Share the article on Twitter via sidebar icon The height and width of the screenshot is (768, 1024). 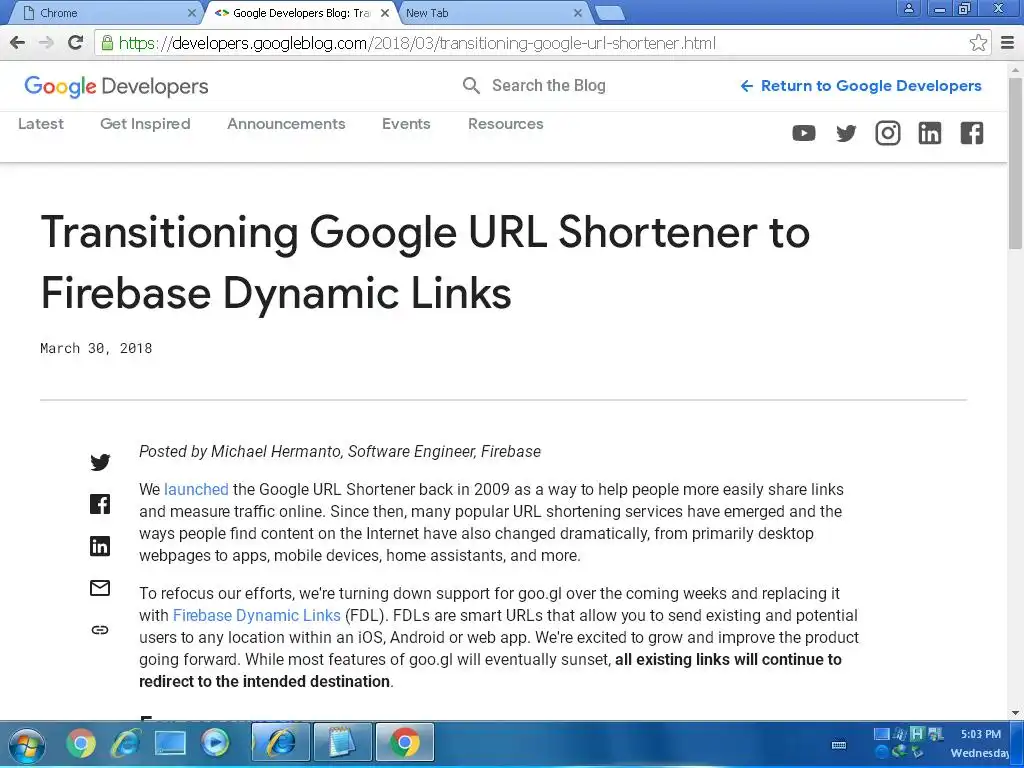coord(100,462)
